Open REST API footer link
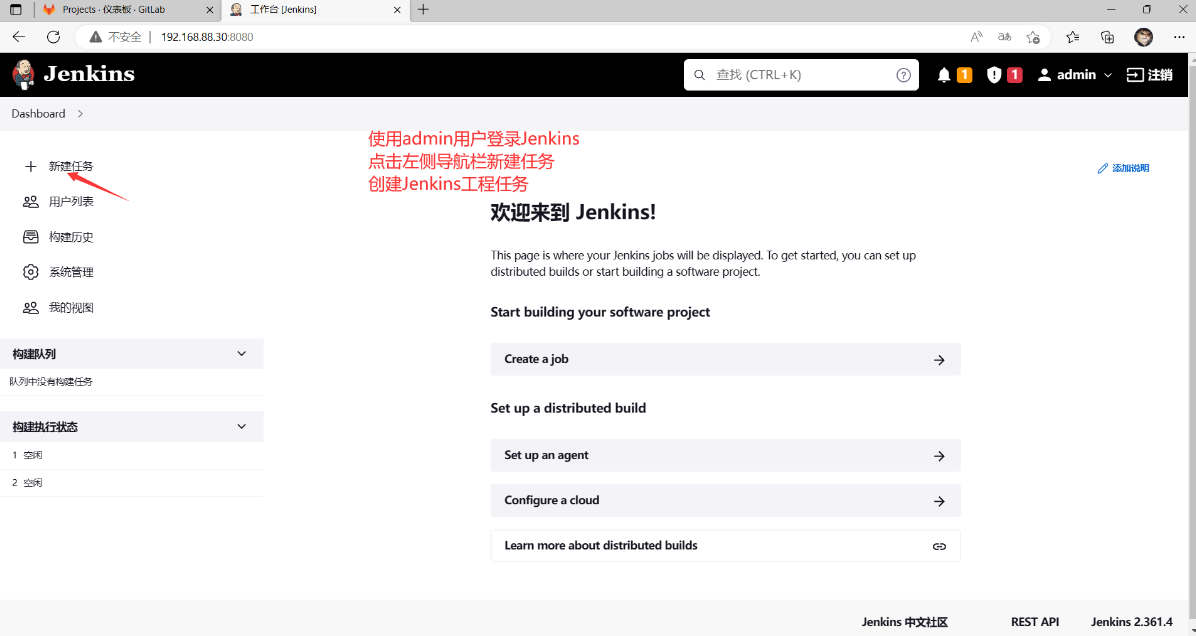 [x=1035, y=622]
